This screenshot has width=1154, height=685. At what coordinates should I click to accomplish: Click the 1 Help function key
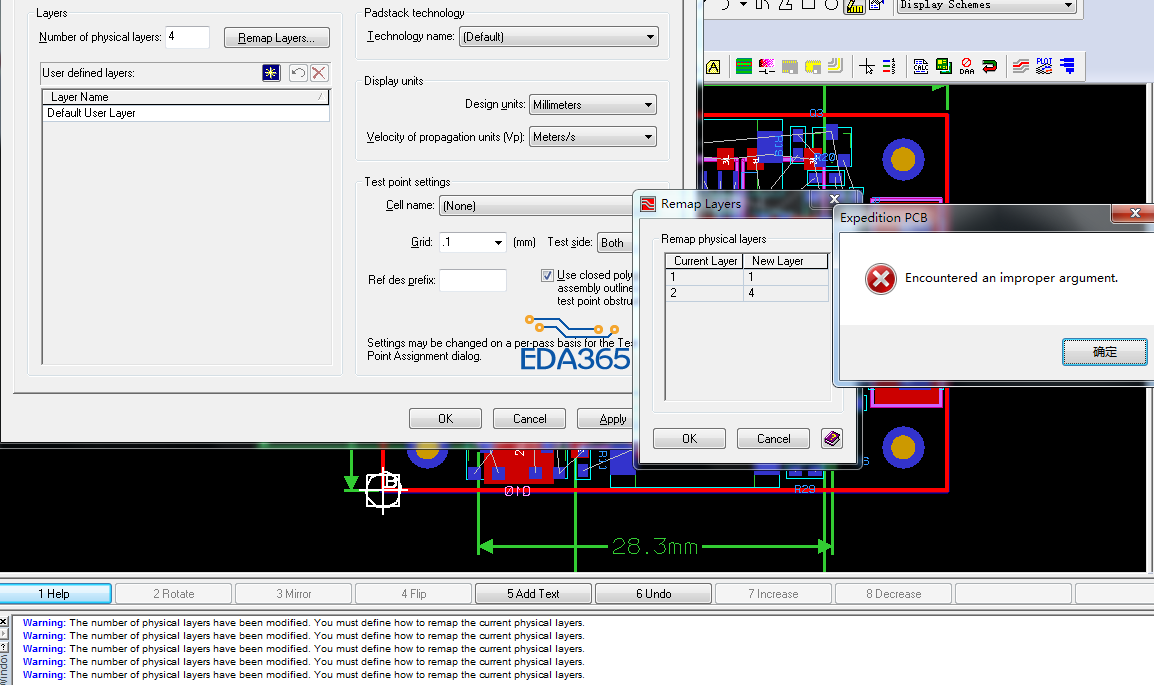55,594
